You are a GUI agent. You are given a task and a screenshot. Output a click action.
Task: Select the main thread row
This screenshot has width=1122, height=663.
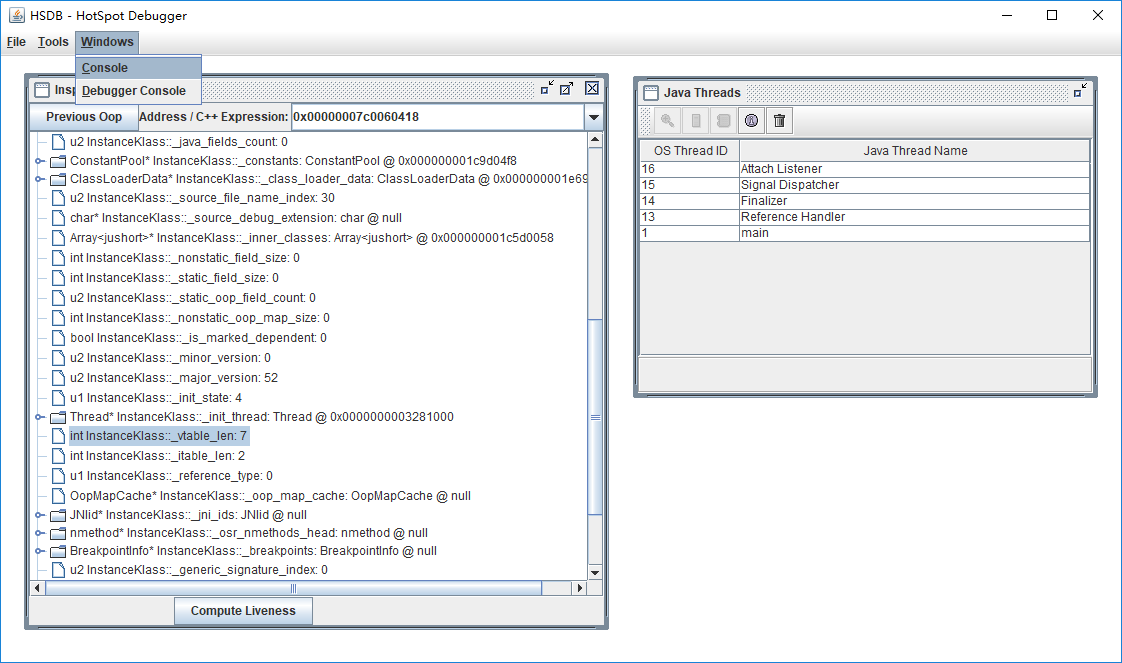[x=864, y=233]
